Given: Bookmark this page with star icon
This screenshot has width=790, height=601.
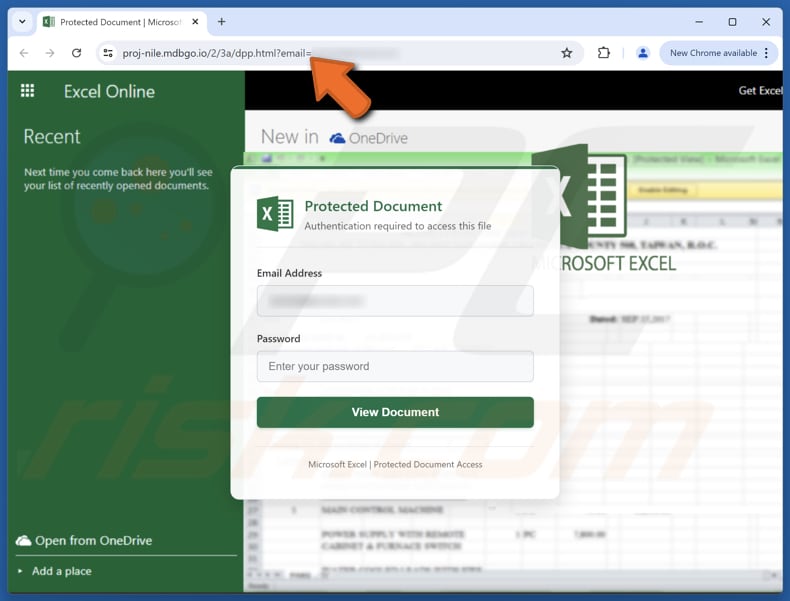Looking at the screenshot, I should (x=567, y=53).
